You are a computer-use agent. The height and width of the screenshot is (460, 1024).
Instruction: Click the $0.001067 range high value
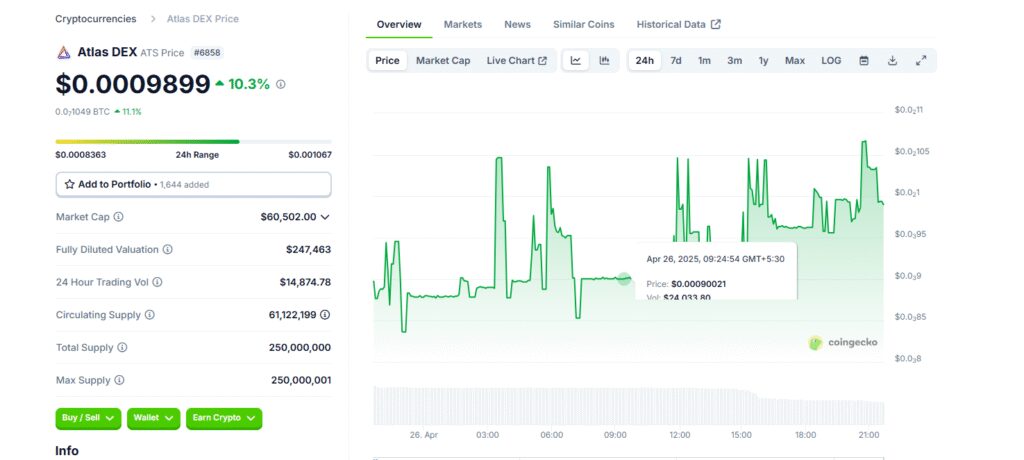tap(310, 155)
